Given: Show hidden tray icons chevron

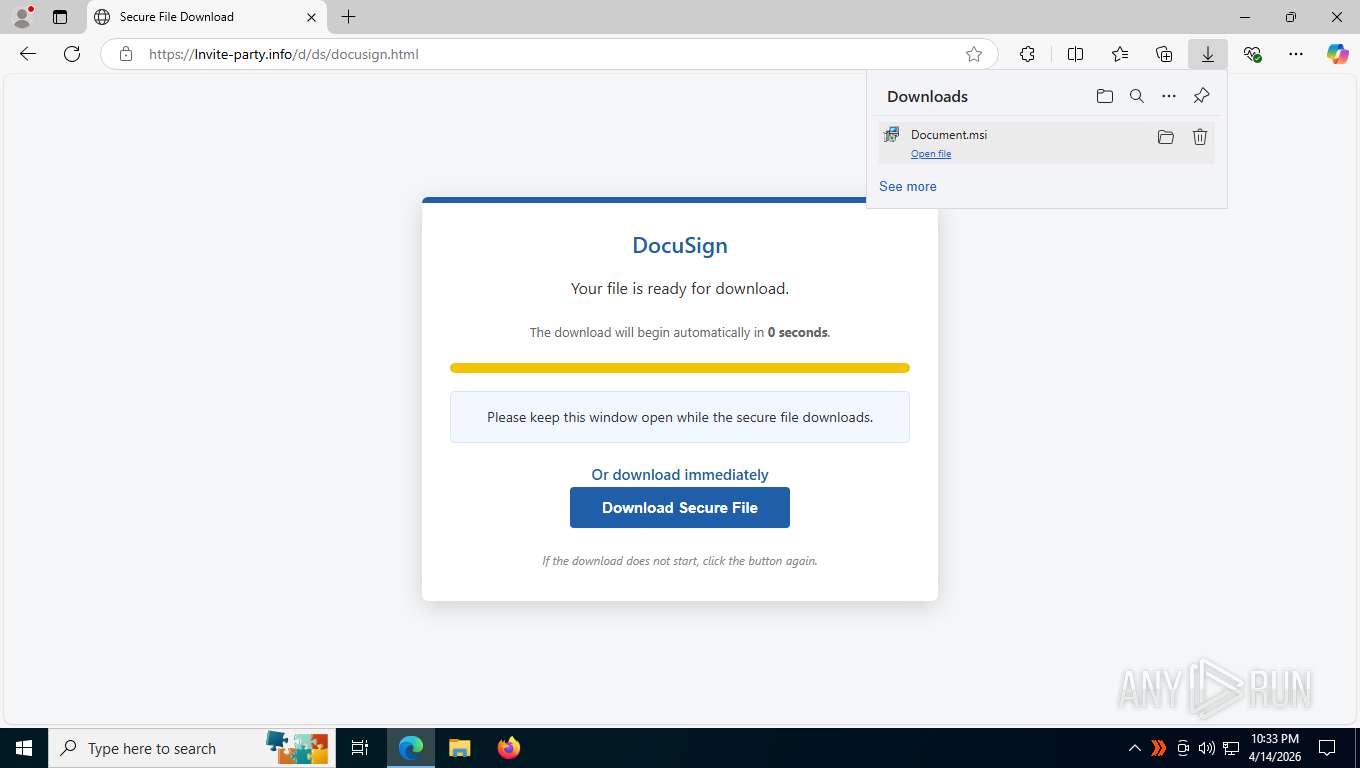Looking at the screenshot, I should click(x=1134, y=748).
